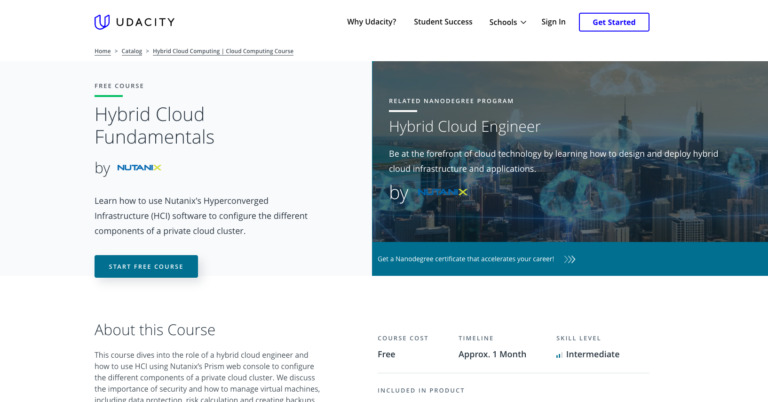Click the START FREE COURSE button
The width and height of the screenshot is (768, 402).
(146, 266)
